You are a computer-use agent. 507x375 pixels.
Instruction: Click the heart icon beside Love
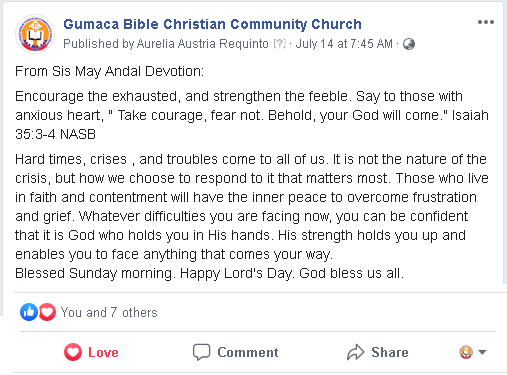[73, 352]
